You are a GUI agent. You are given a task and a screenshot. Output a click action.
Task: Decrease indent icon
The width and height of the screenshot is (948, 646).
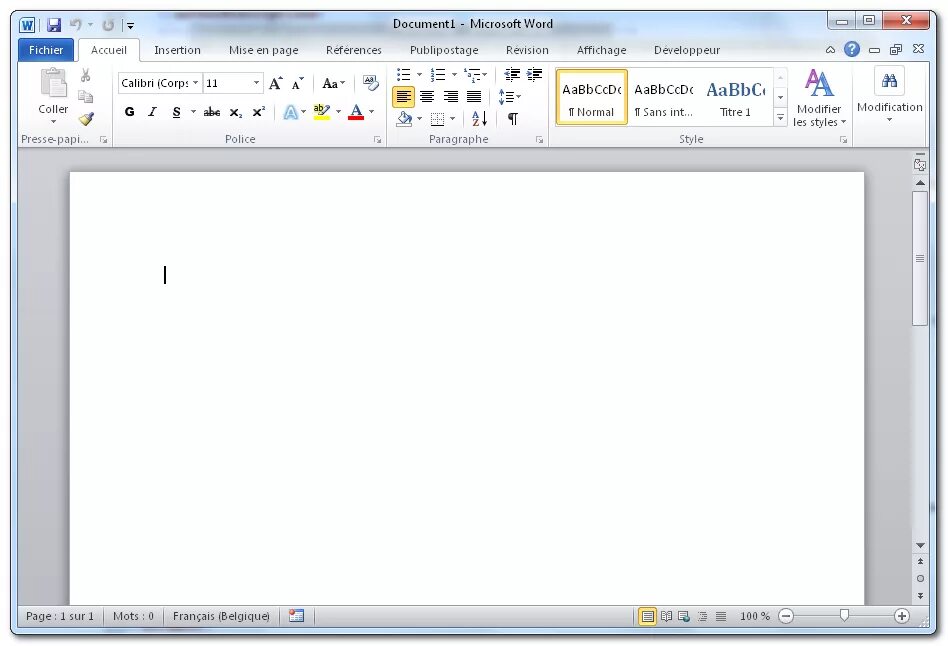[512, 74]
